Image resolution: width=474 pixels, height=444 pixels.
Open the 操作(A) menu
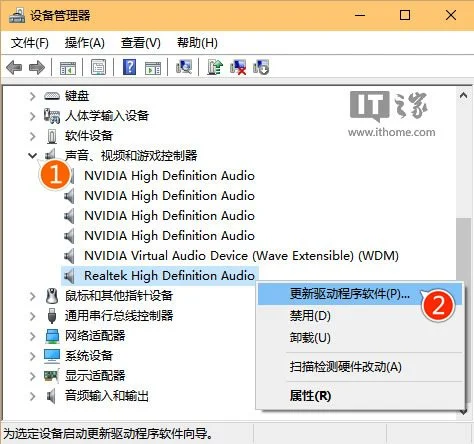point(85,43)
